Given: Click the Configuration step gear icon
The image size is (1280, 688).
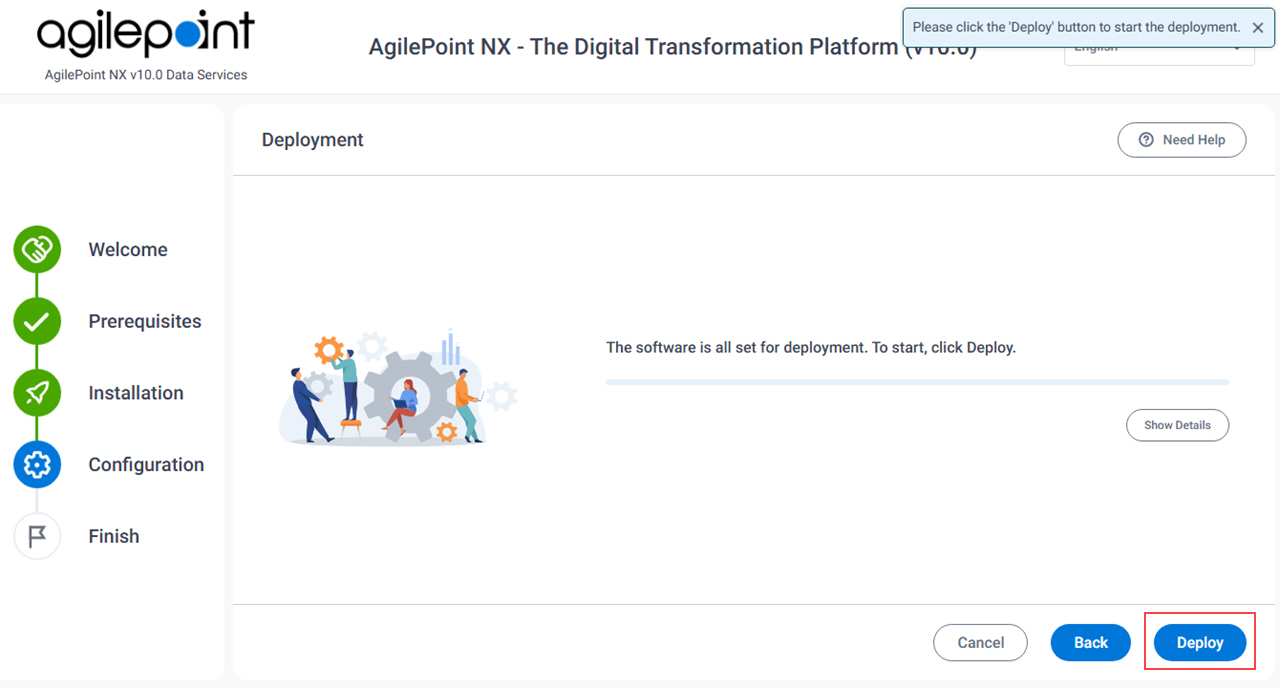Looking at the screenshot, I should pyautogui.click(x=37, y=465).
